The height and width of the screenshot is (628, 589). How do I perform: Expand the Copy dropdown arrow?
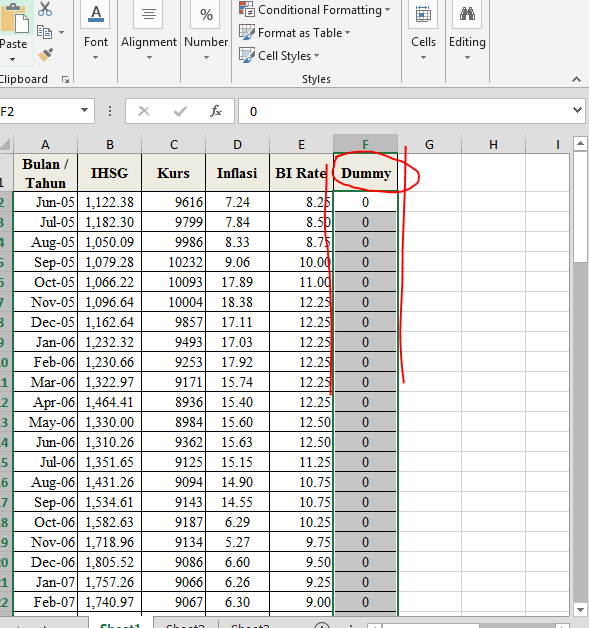coord(61,32)
